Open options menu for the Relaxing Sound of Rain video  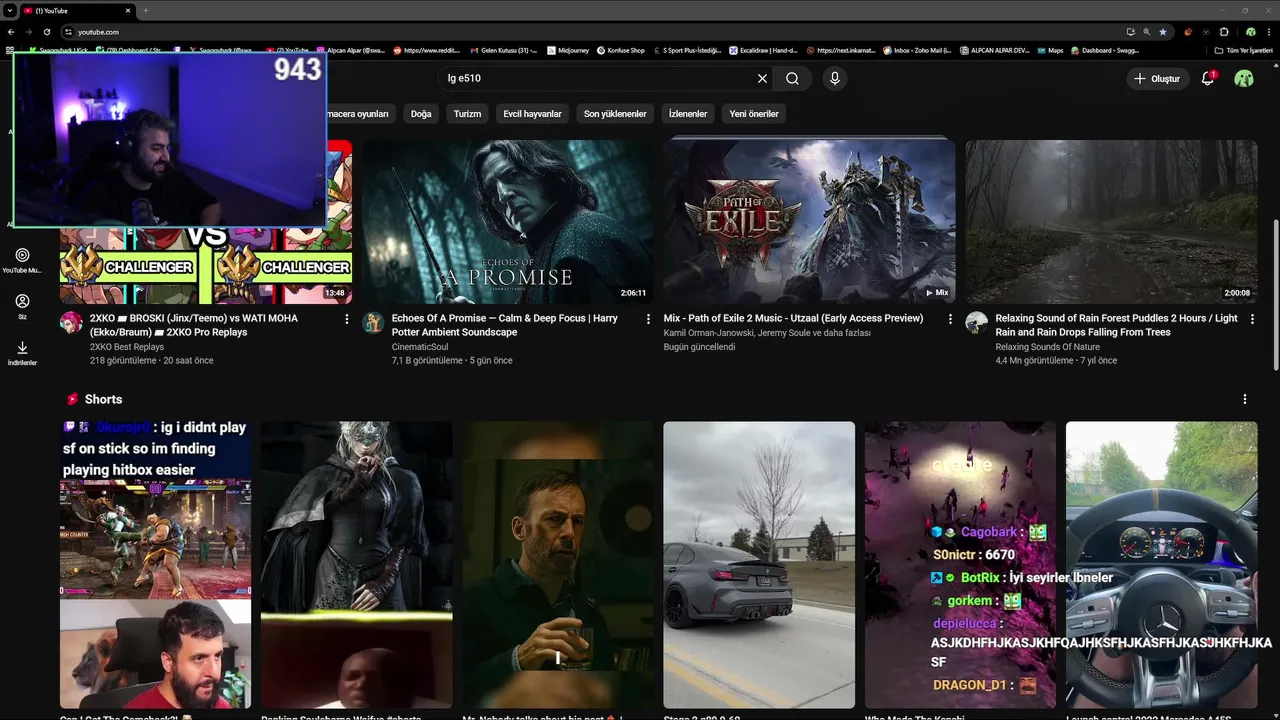click(x=1252, y=319)
